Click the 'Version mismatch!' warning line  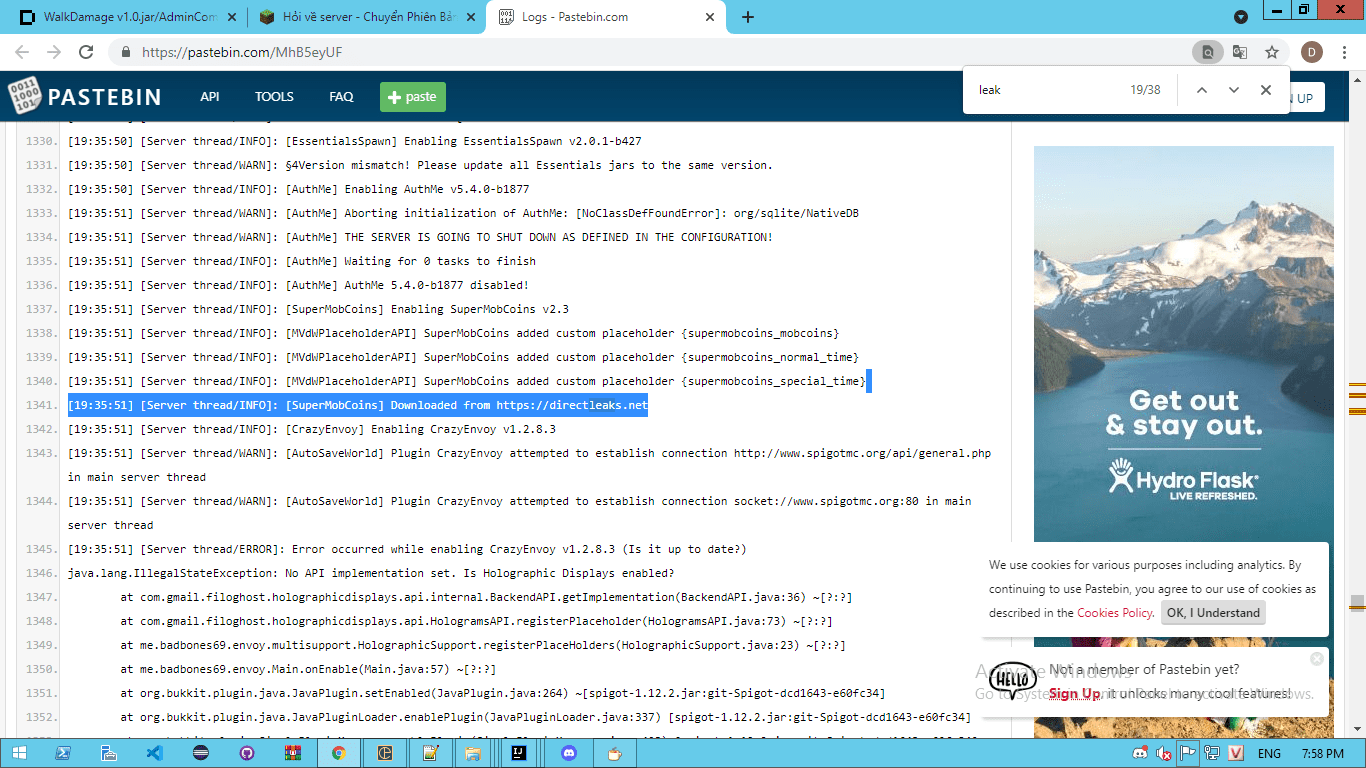click(x=420, y=165)
